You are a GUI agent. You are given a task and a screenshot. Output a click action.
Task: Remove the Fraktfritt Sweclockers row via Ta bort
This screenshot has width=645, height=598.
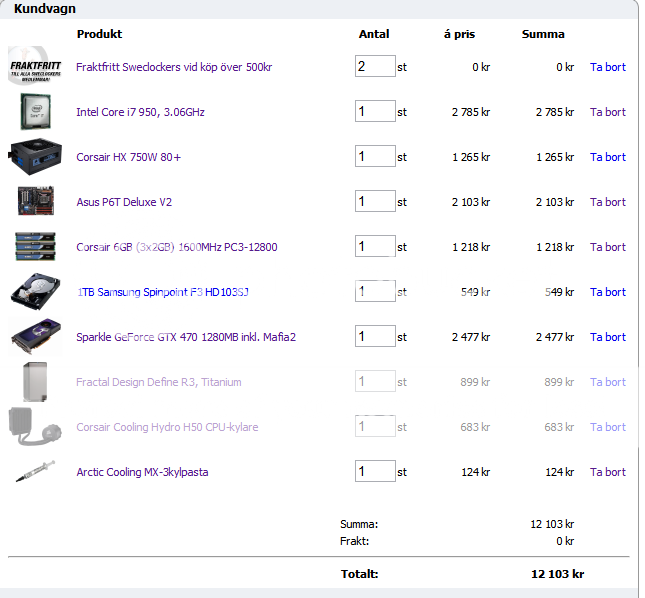tap(607, 67)
